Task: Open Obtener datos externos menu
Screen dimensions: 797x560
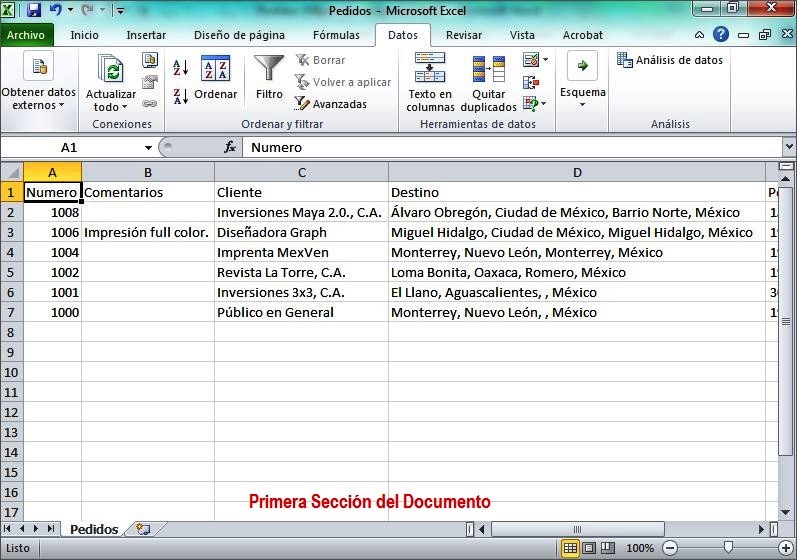Action: (x=39, y=81)
